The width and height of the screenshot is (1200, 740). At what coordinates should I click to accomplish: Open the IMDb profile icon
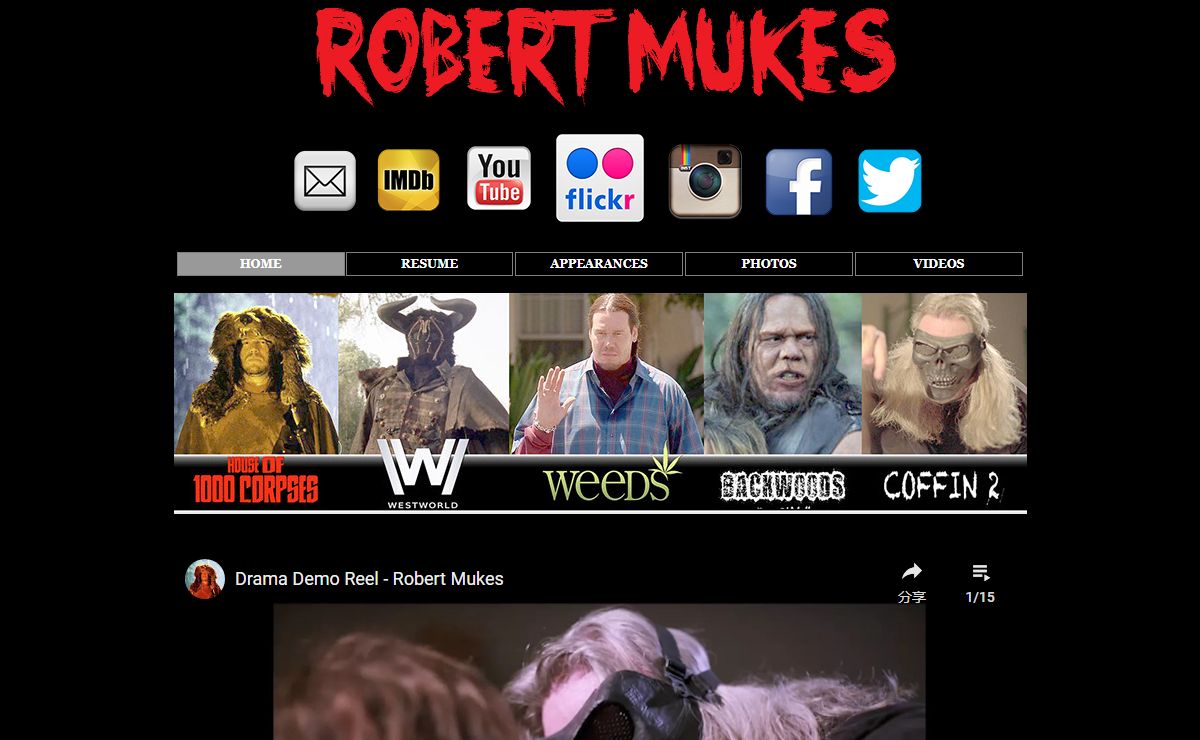tap(408, 180)
